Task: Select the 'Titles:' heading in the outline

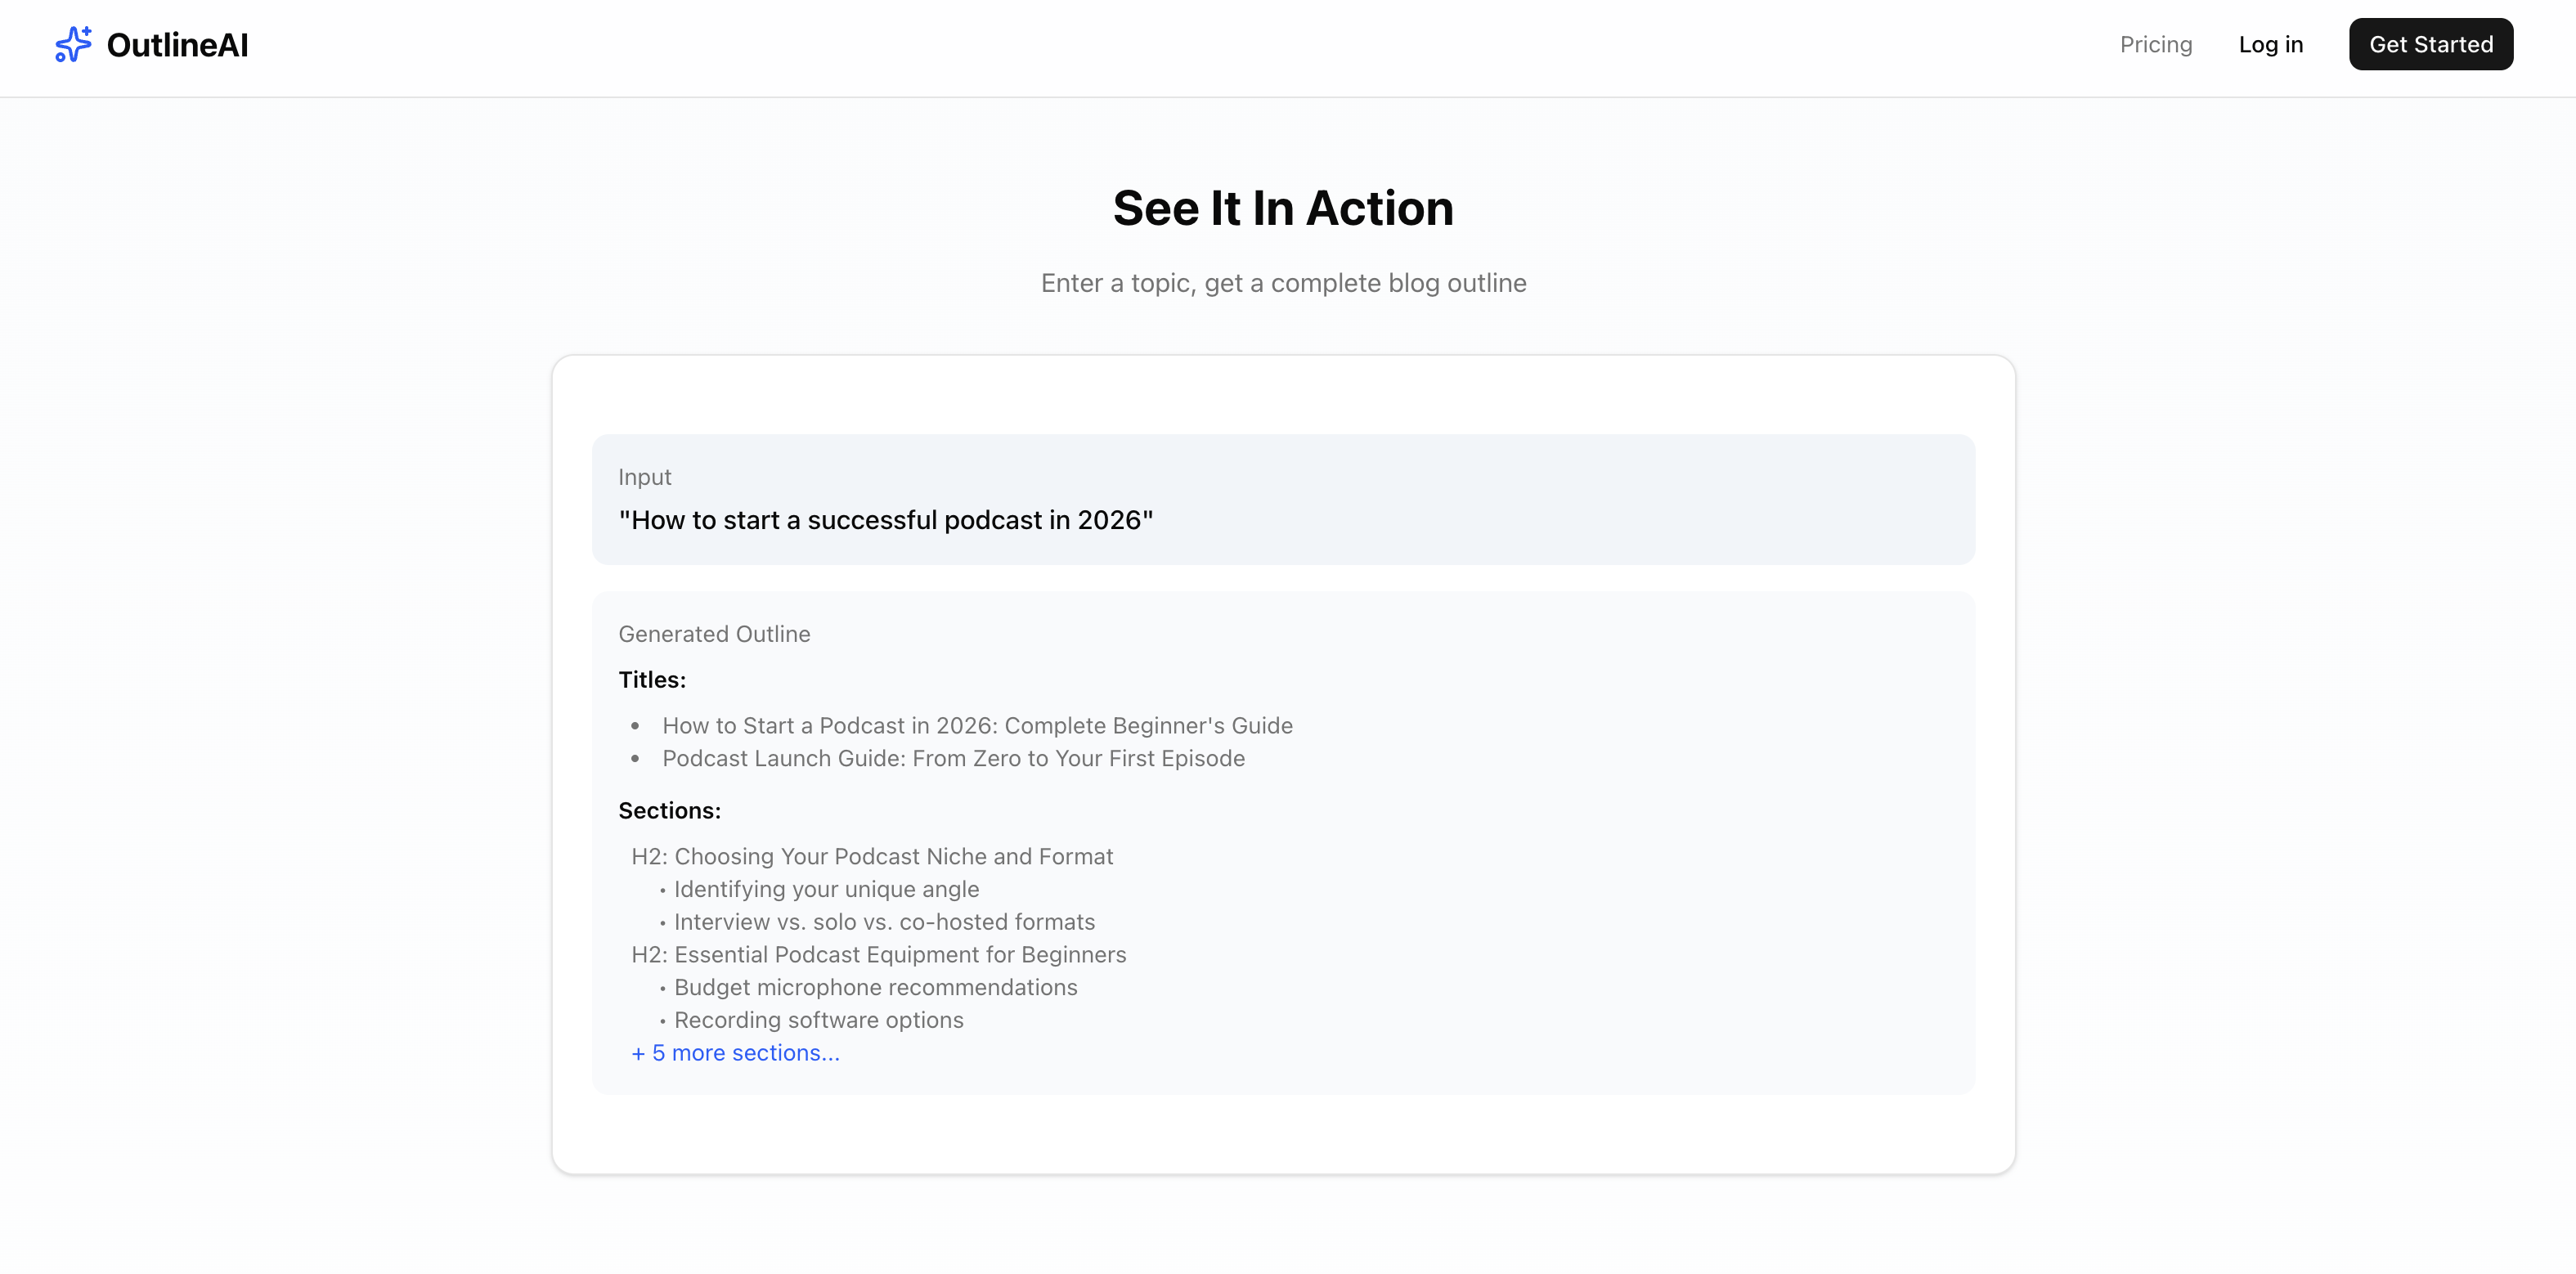Action: click(x=652, y=679)
